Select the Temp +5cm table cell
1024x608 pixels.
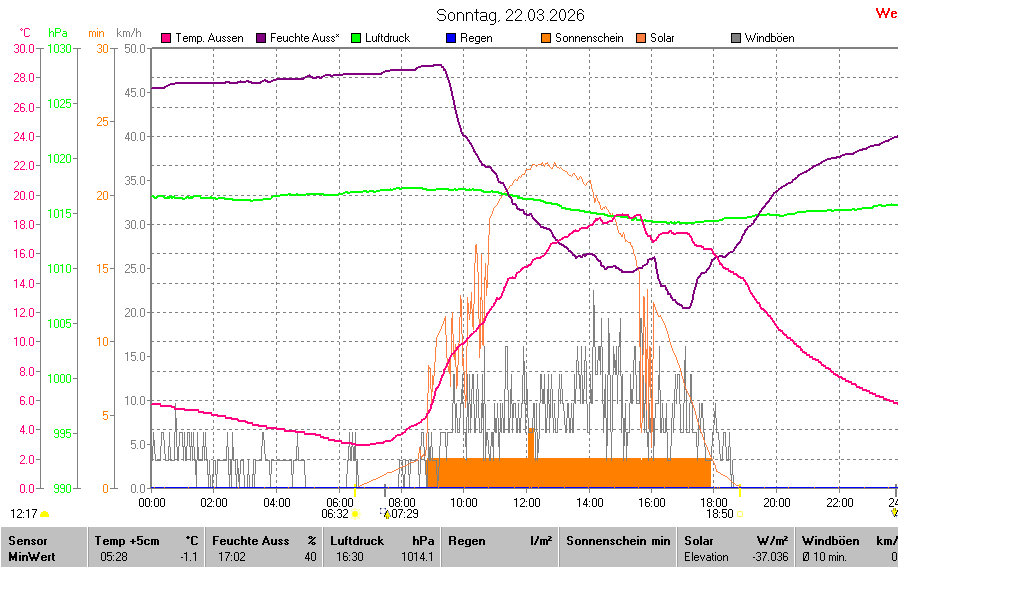146,548
